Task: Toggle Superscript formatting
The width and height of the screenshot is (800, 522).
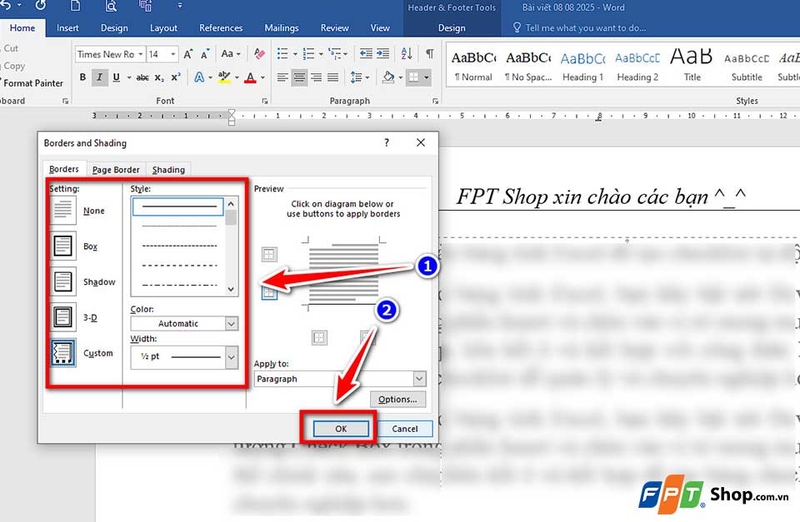Action: pyautogui.click(x=176, y=78)
